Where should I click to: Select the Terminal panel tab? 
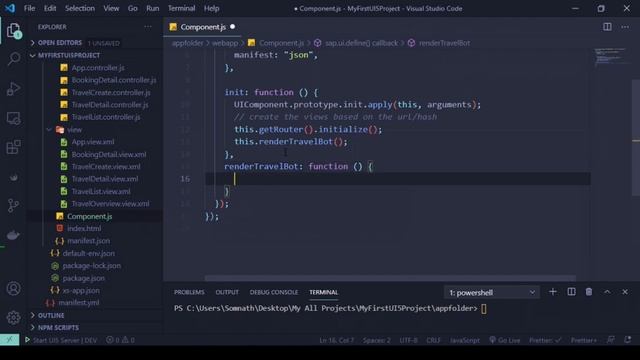click(323, 292)
